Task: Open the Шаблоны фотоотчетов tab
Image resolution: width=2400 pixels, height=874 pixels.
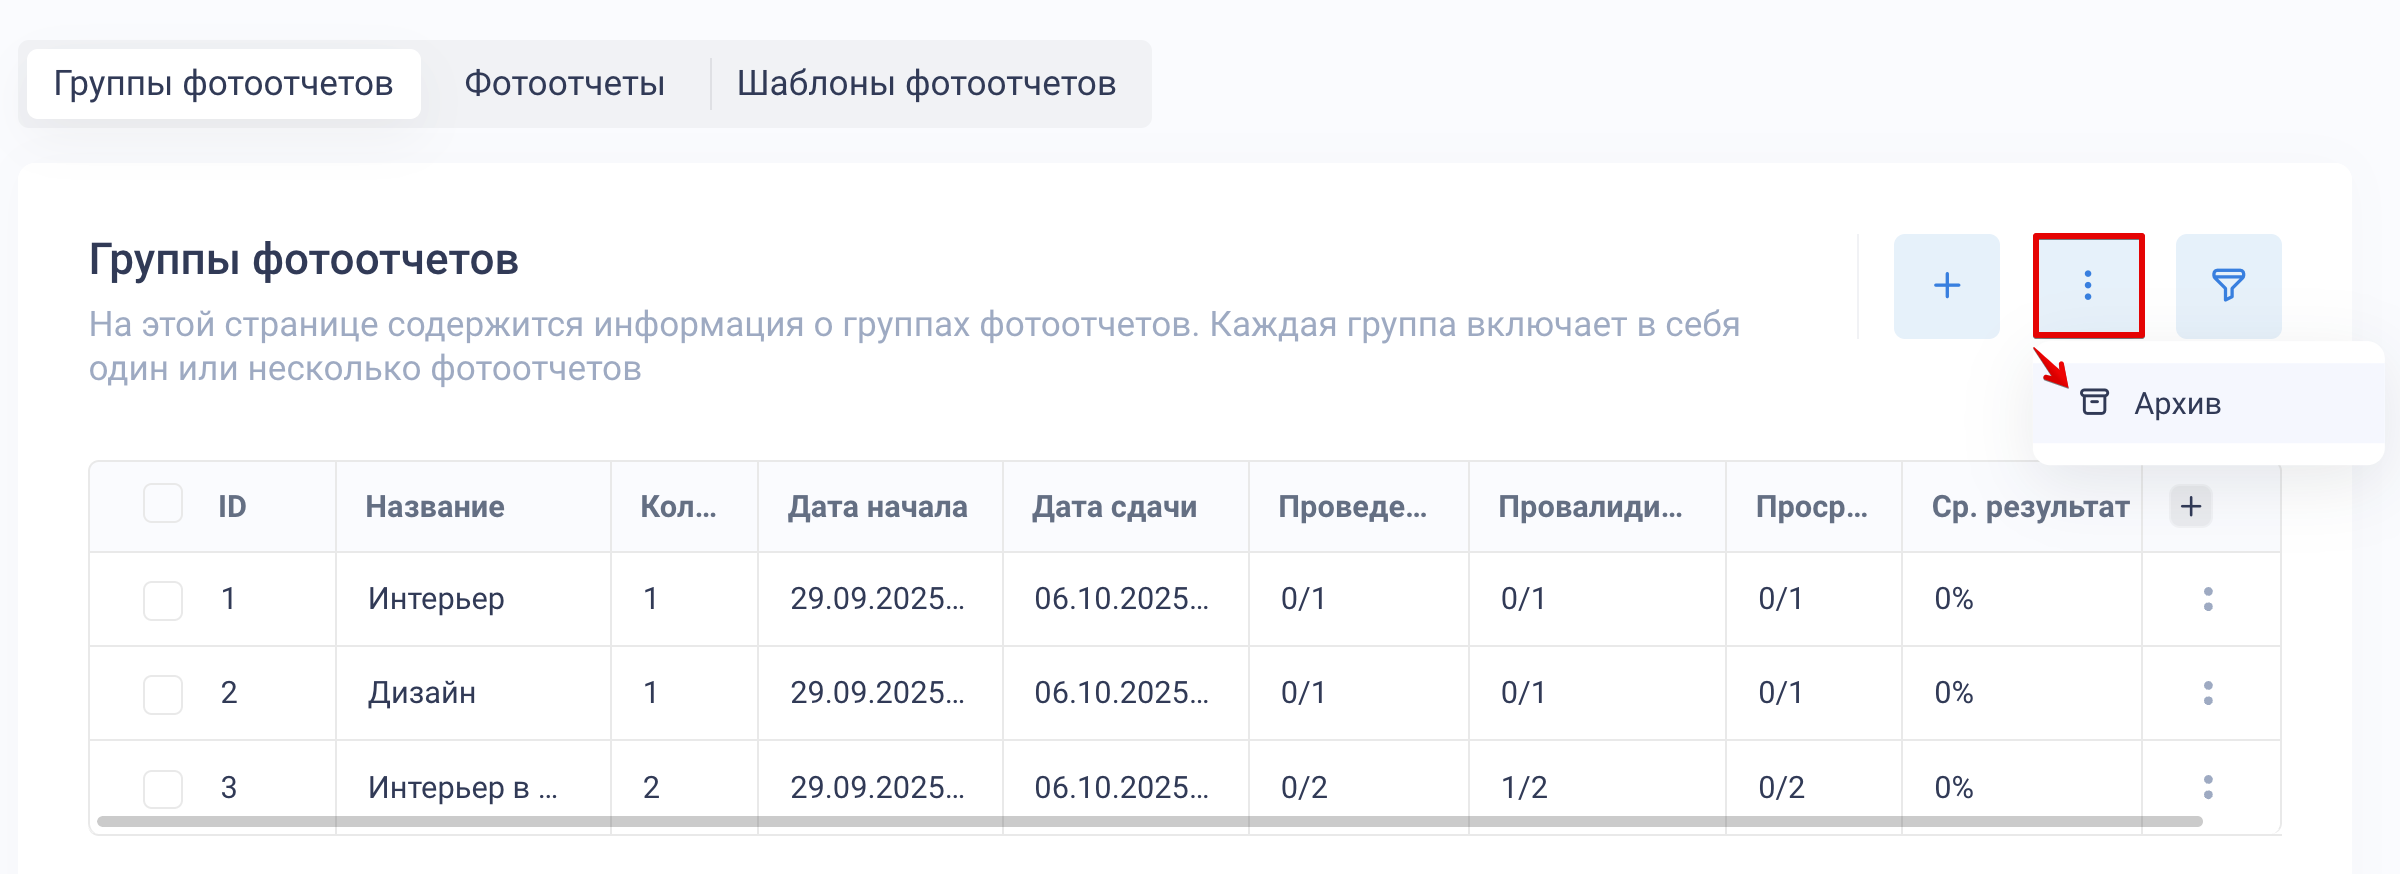Action: click(926, 84)
